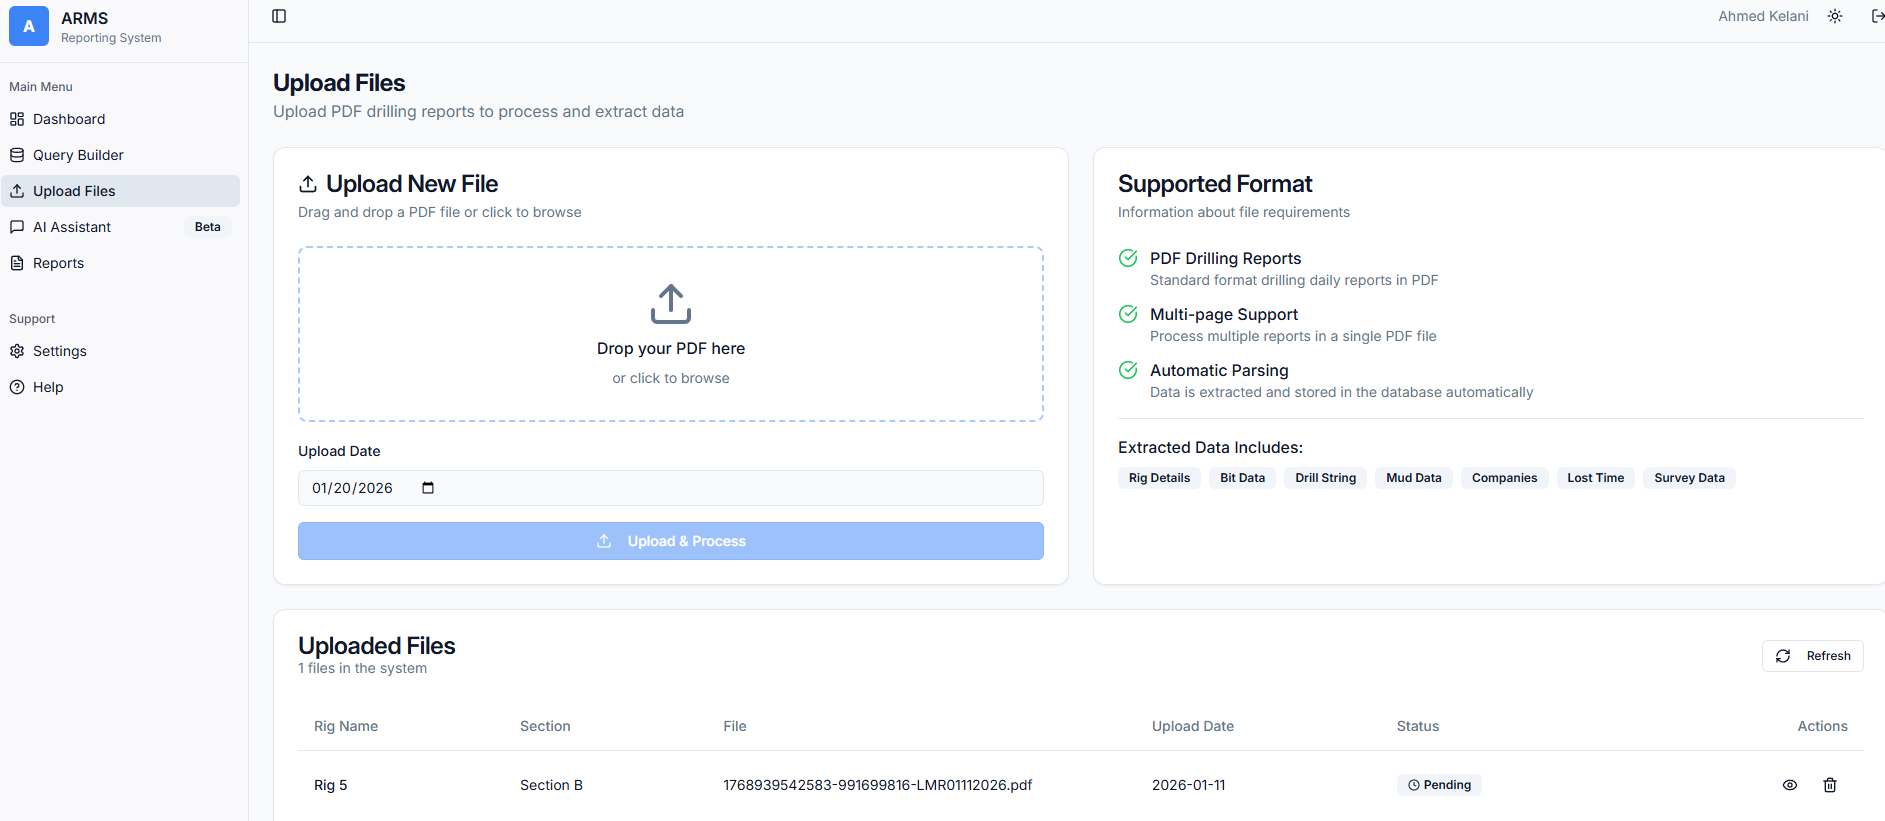The height and width of the screenshot is (821, 1885).
Task: Open Dashboard from the main menu
Action: (x=69, y=119)
